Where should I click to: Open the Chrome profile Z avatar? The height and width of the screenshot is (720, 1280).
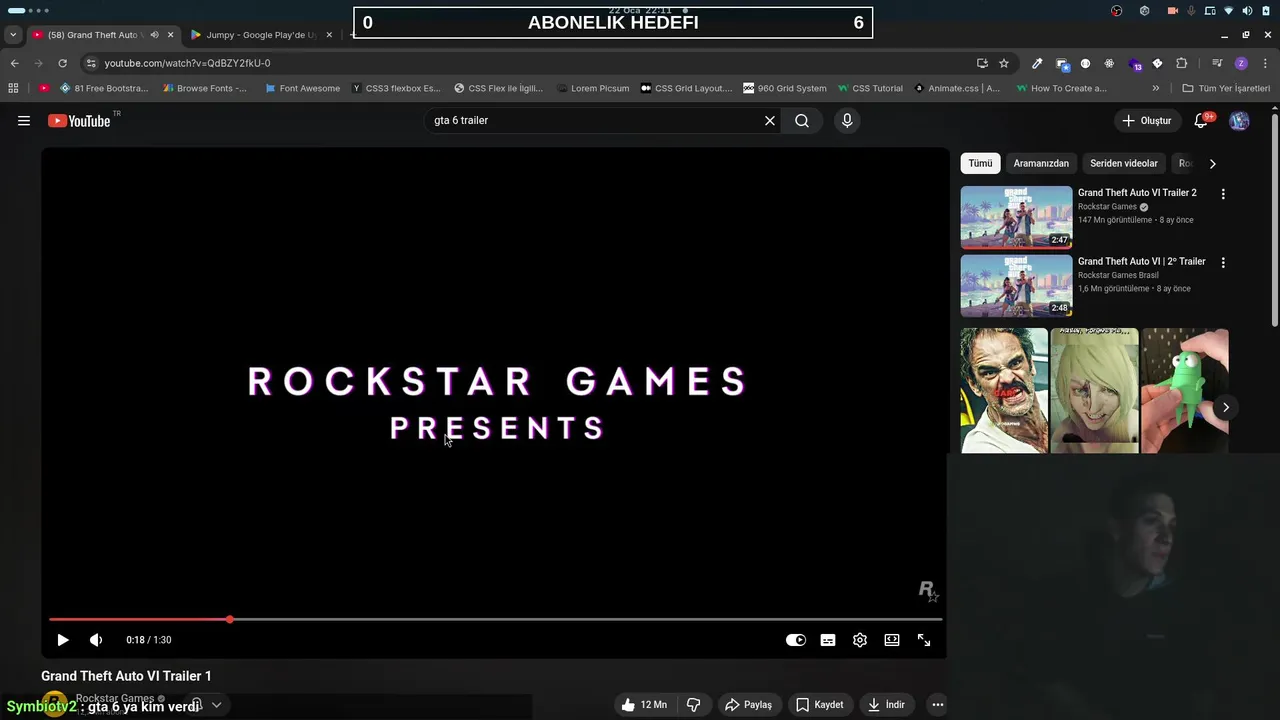point(1241,63)
